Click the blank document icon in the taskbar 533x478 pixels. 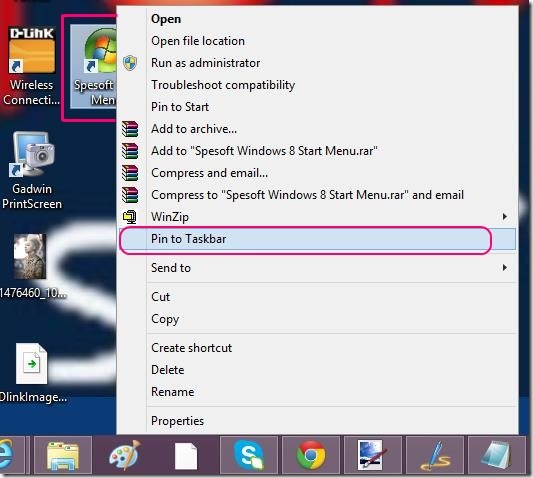[x=186, y=456]
